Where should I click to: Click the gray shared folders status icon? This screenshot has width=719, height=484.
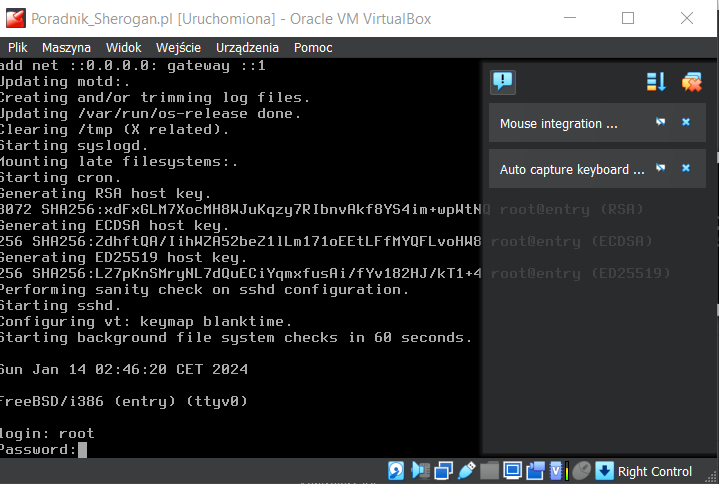pos(489,471)
